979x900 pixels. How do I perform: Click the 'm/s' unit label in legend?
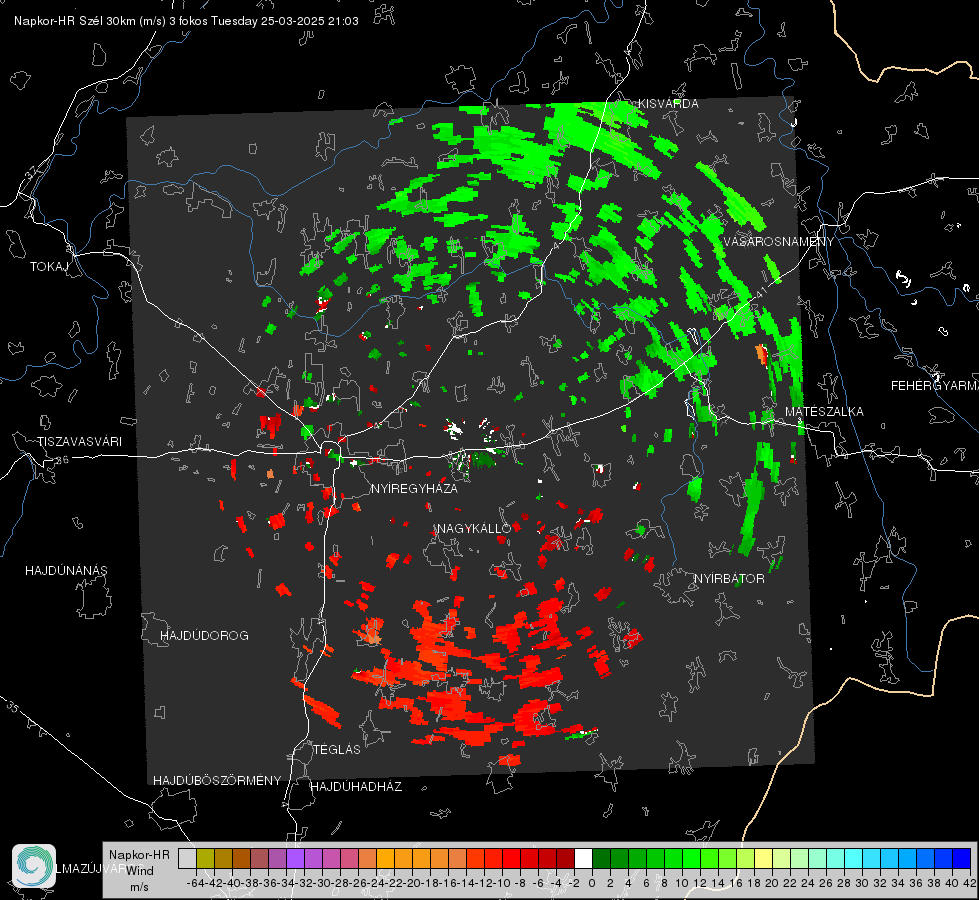point(139,887)
